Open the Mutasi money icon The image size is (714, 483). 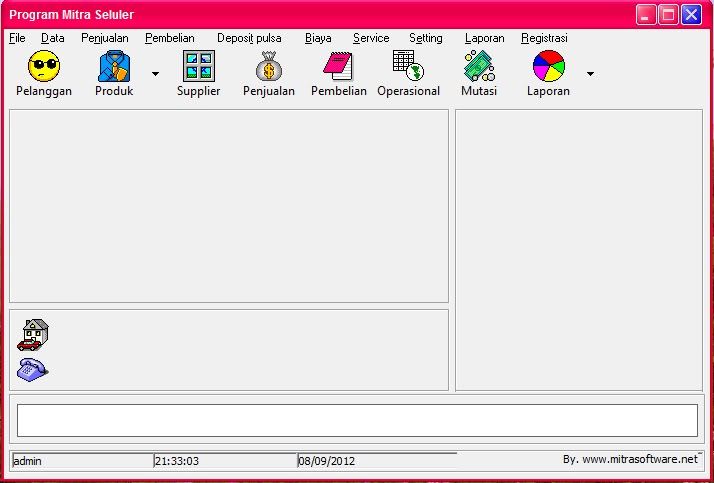coord(479,66)
